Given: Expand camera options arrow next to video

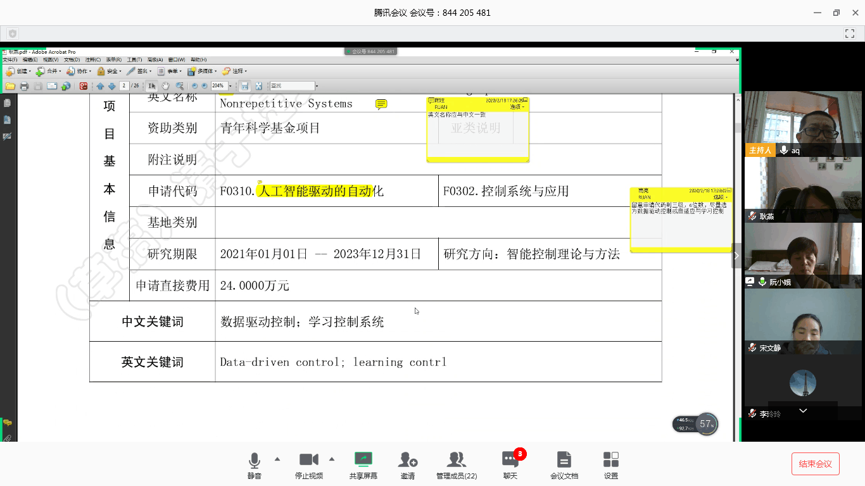Looking at the screenshot, I should (332, 460).
